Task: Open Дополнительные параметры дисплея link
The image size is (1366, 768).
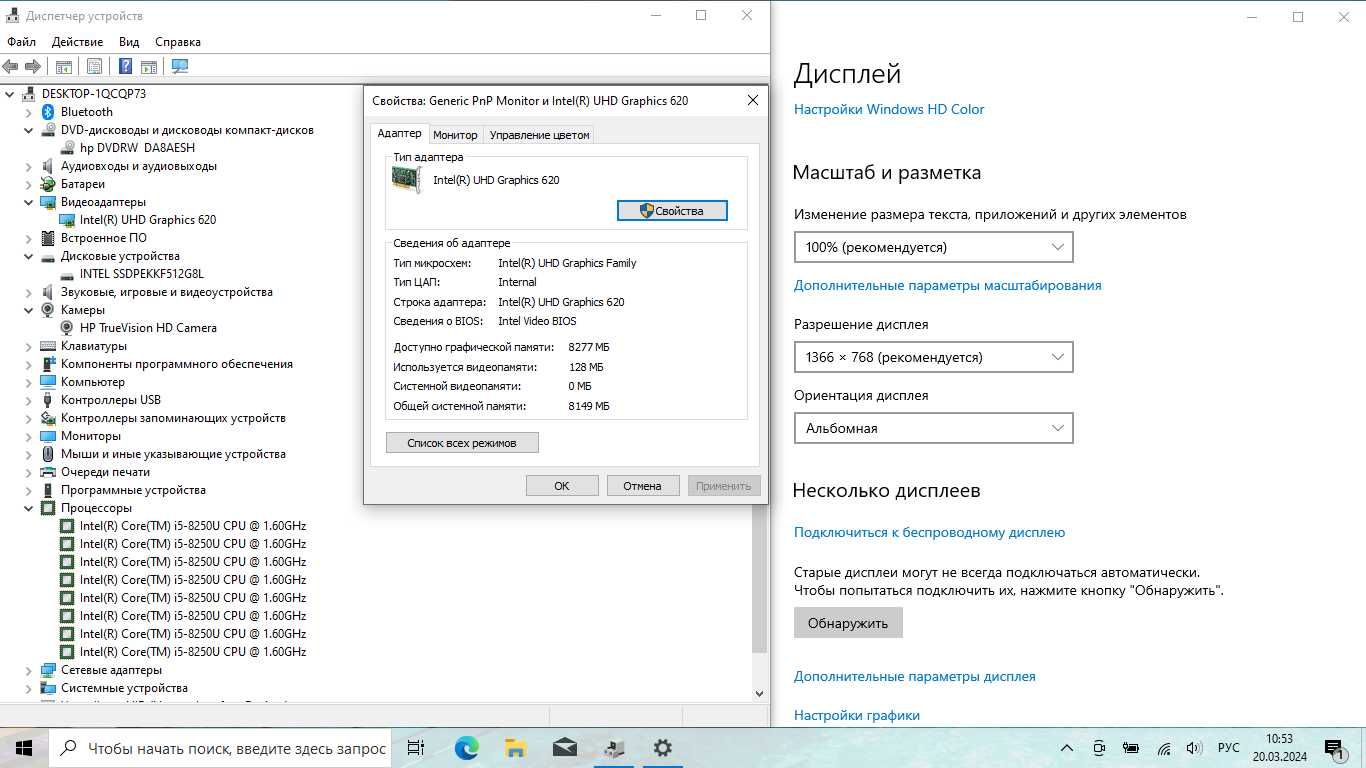Action: pyautogui.click(x=914, y=676)
